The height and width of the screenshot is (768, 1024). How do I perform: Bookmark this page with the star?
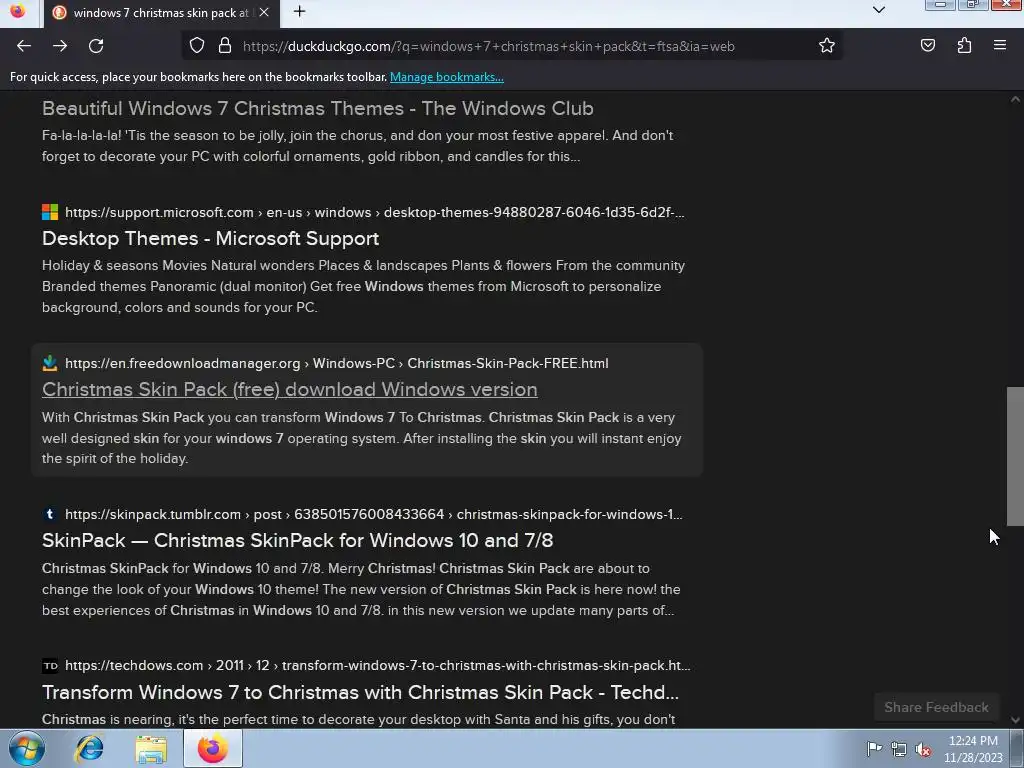[x=827, y=46]
